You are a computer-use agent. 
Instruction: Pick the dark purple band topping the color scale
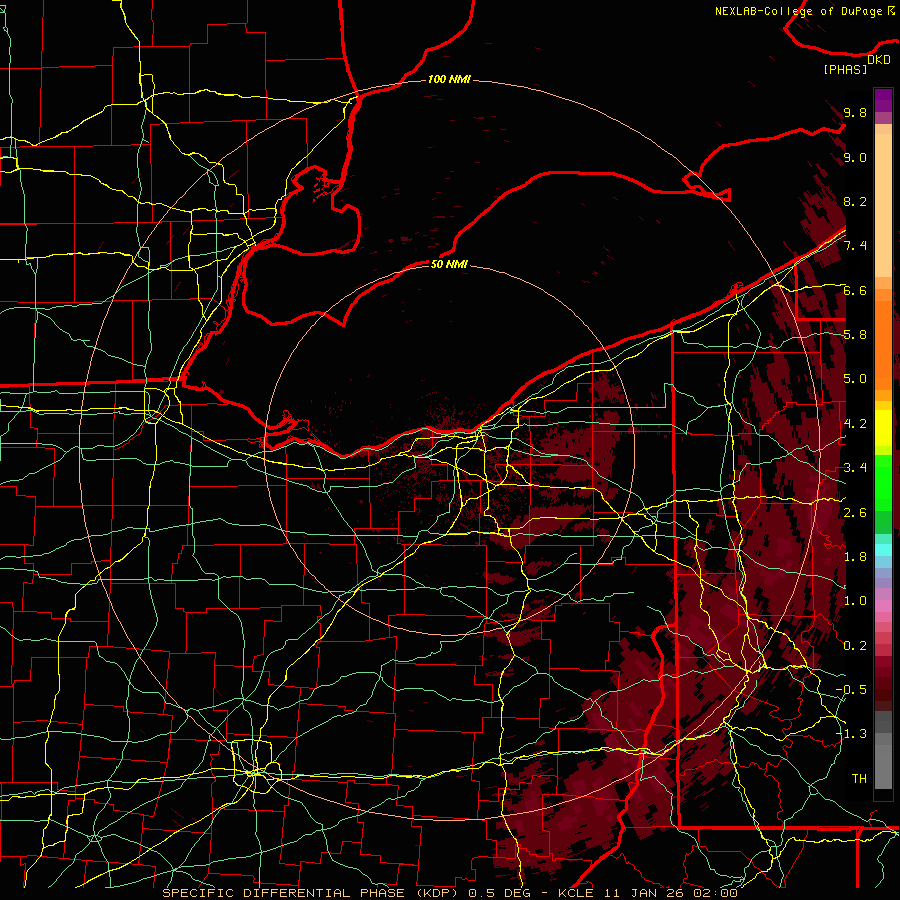click(883, 100)
